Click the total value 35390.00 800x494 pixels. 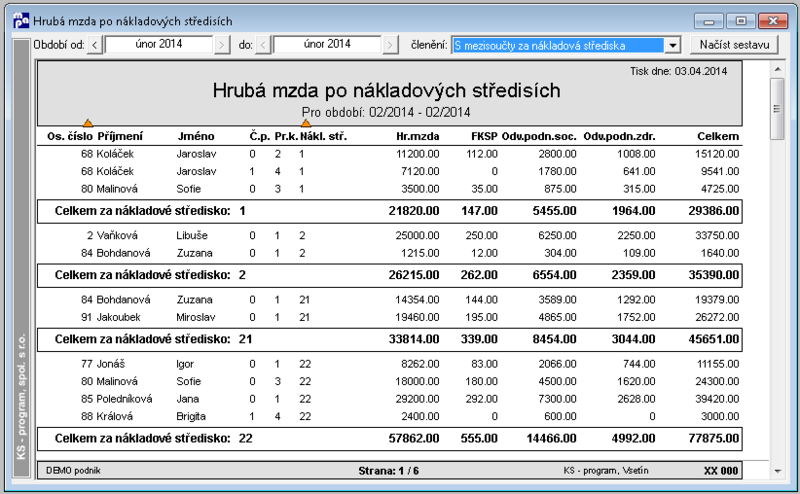click(x=713, y=276)
